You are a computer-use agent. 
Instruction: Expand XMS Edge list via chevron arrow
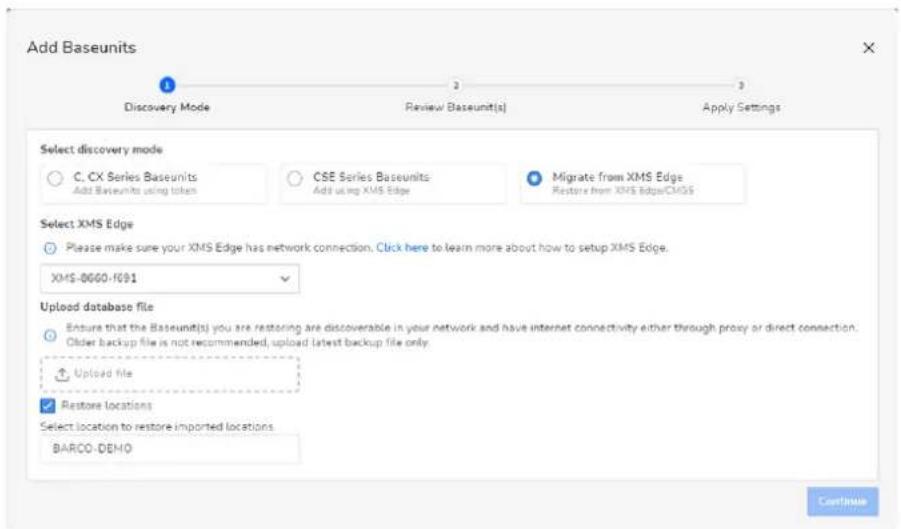click(284, 279)
